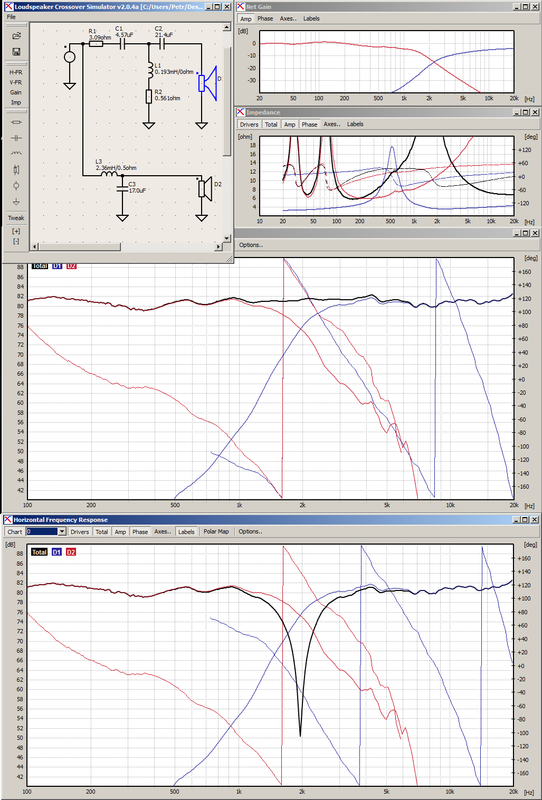Click the schematic horizontal scrollbar thumb

80,246
